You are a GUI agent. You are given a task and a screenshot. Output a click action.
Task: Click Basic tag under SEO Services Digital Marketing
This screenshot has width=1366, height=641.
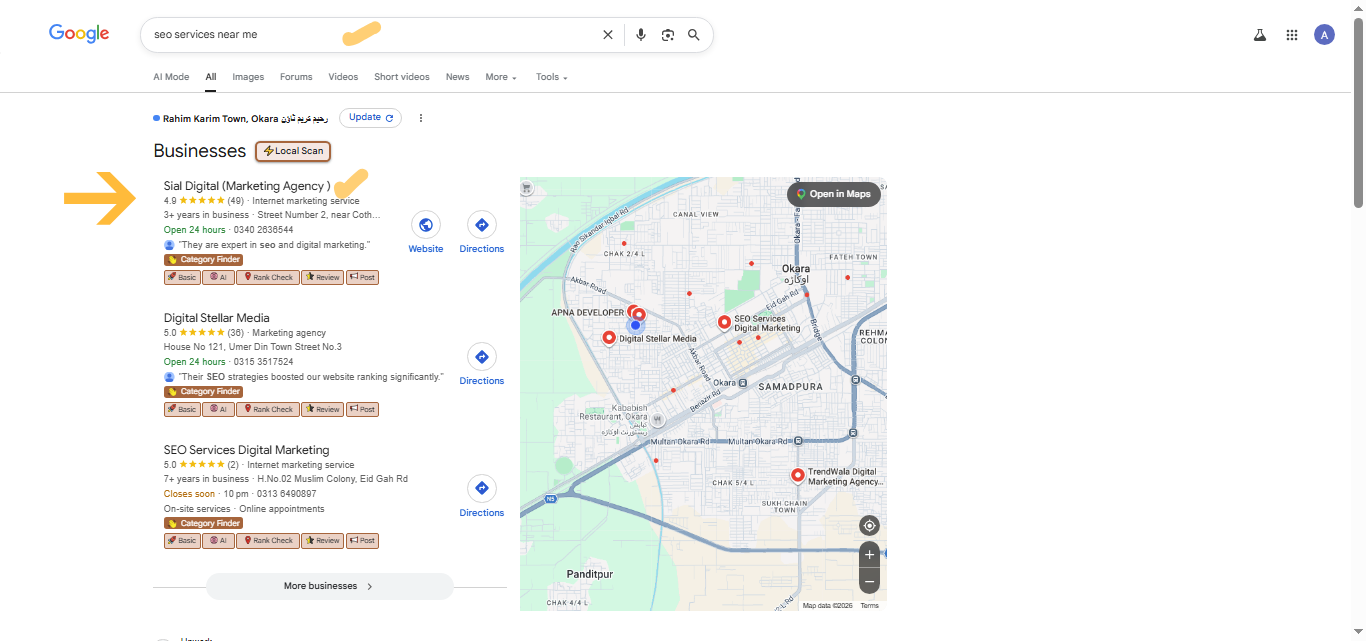click(182, 540)
